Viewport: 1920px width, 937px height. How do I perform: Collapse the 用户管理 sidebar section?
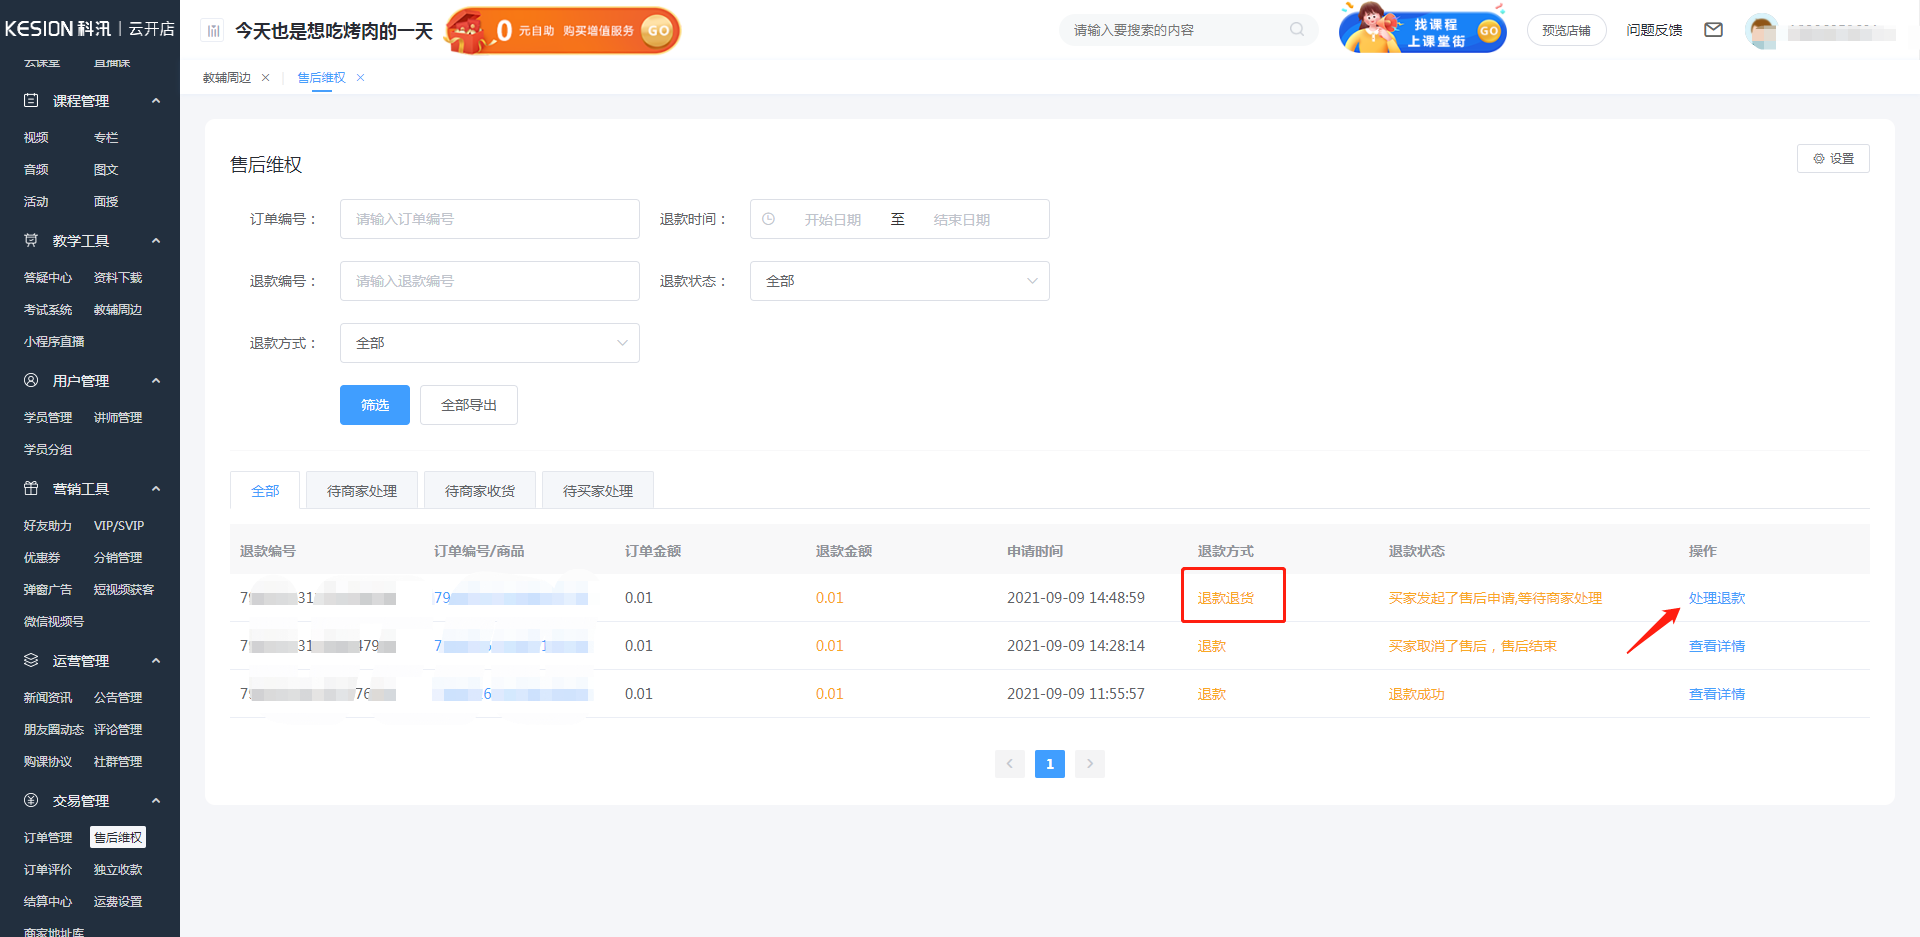pos(156,380)
